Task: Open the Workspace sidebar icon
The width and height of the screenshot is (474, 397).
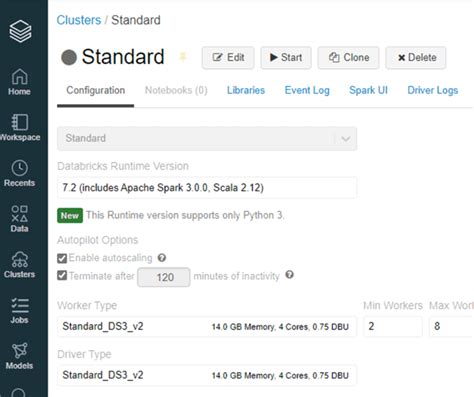Action: [20, 128]
